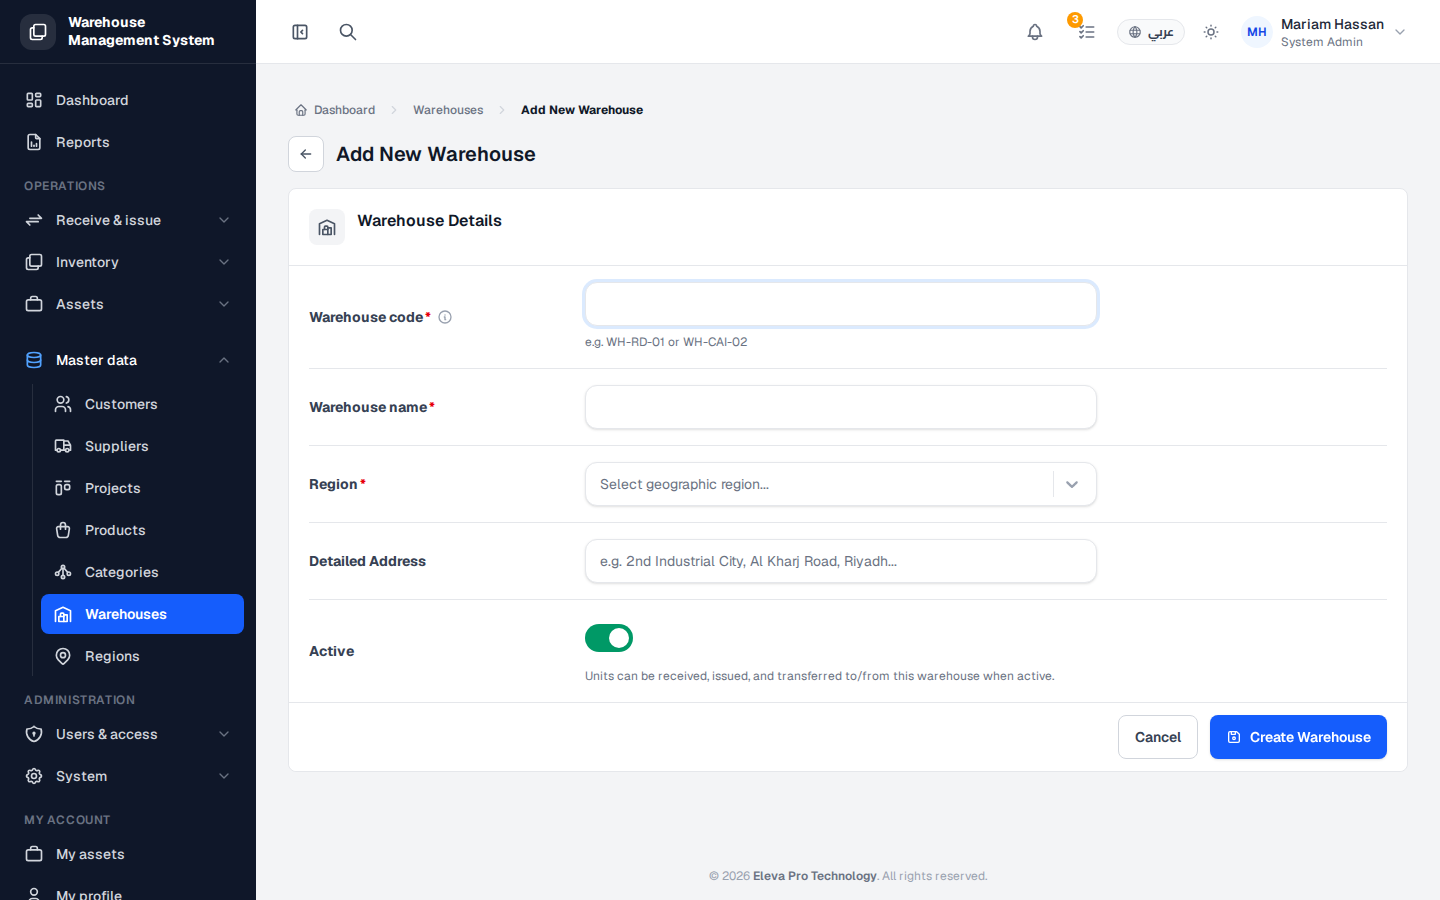This screenshot has height=900, width=1440.
Task: Select Warehouses in the sidebar
Action: 142,614
